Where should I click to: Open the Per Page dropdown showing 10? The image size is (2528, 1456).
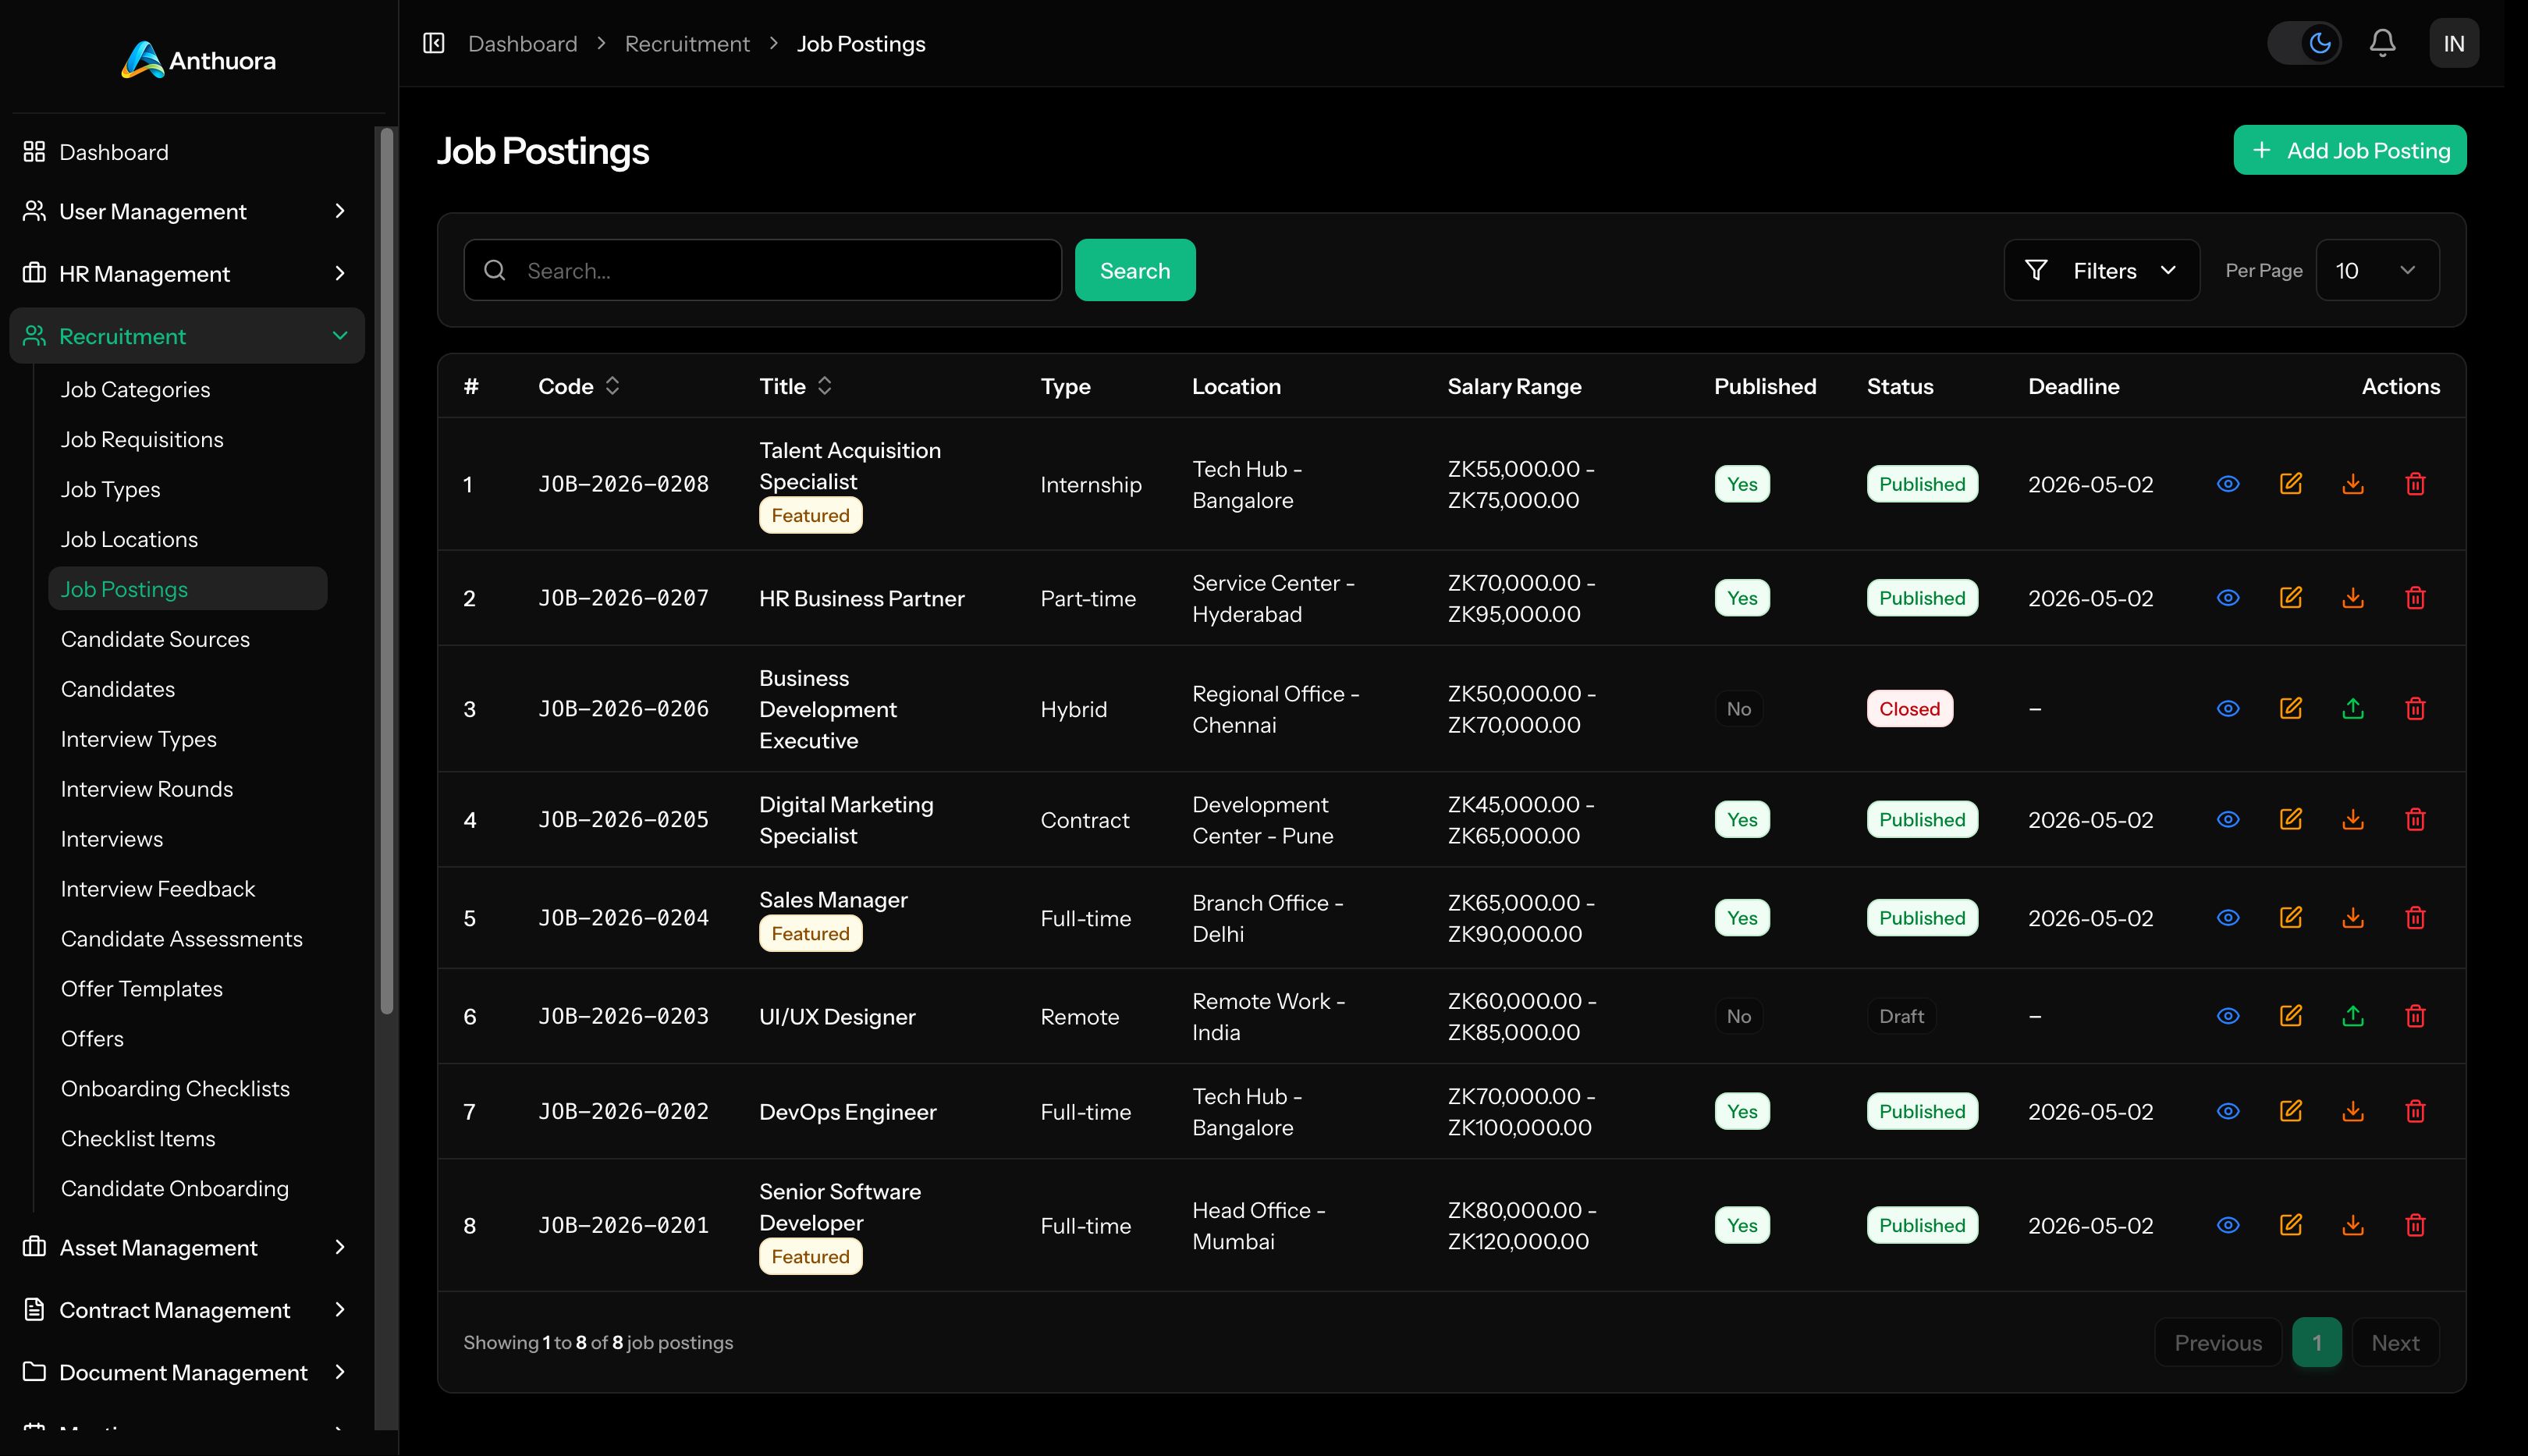pyautogui.click(x=2376, y=270)
